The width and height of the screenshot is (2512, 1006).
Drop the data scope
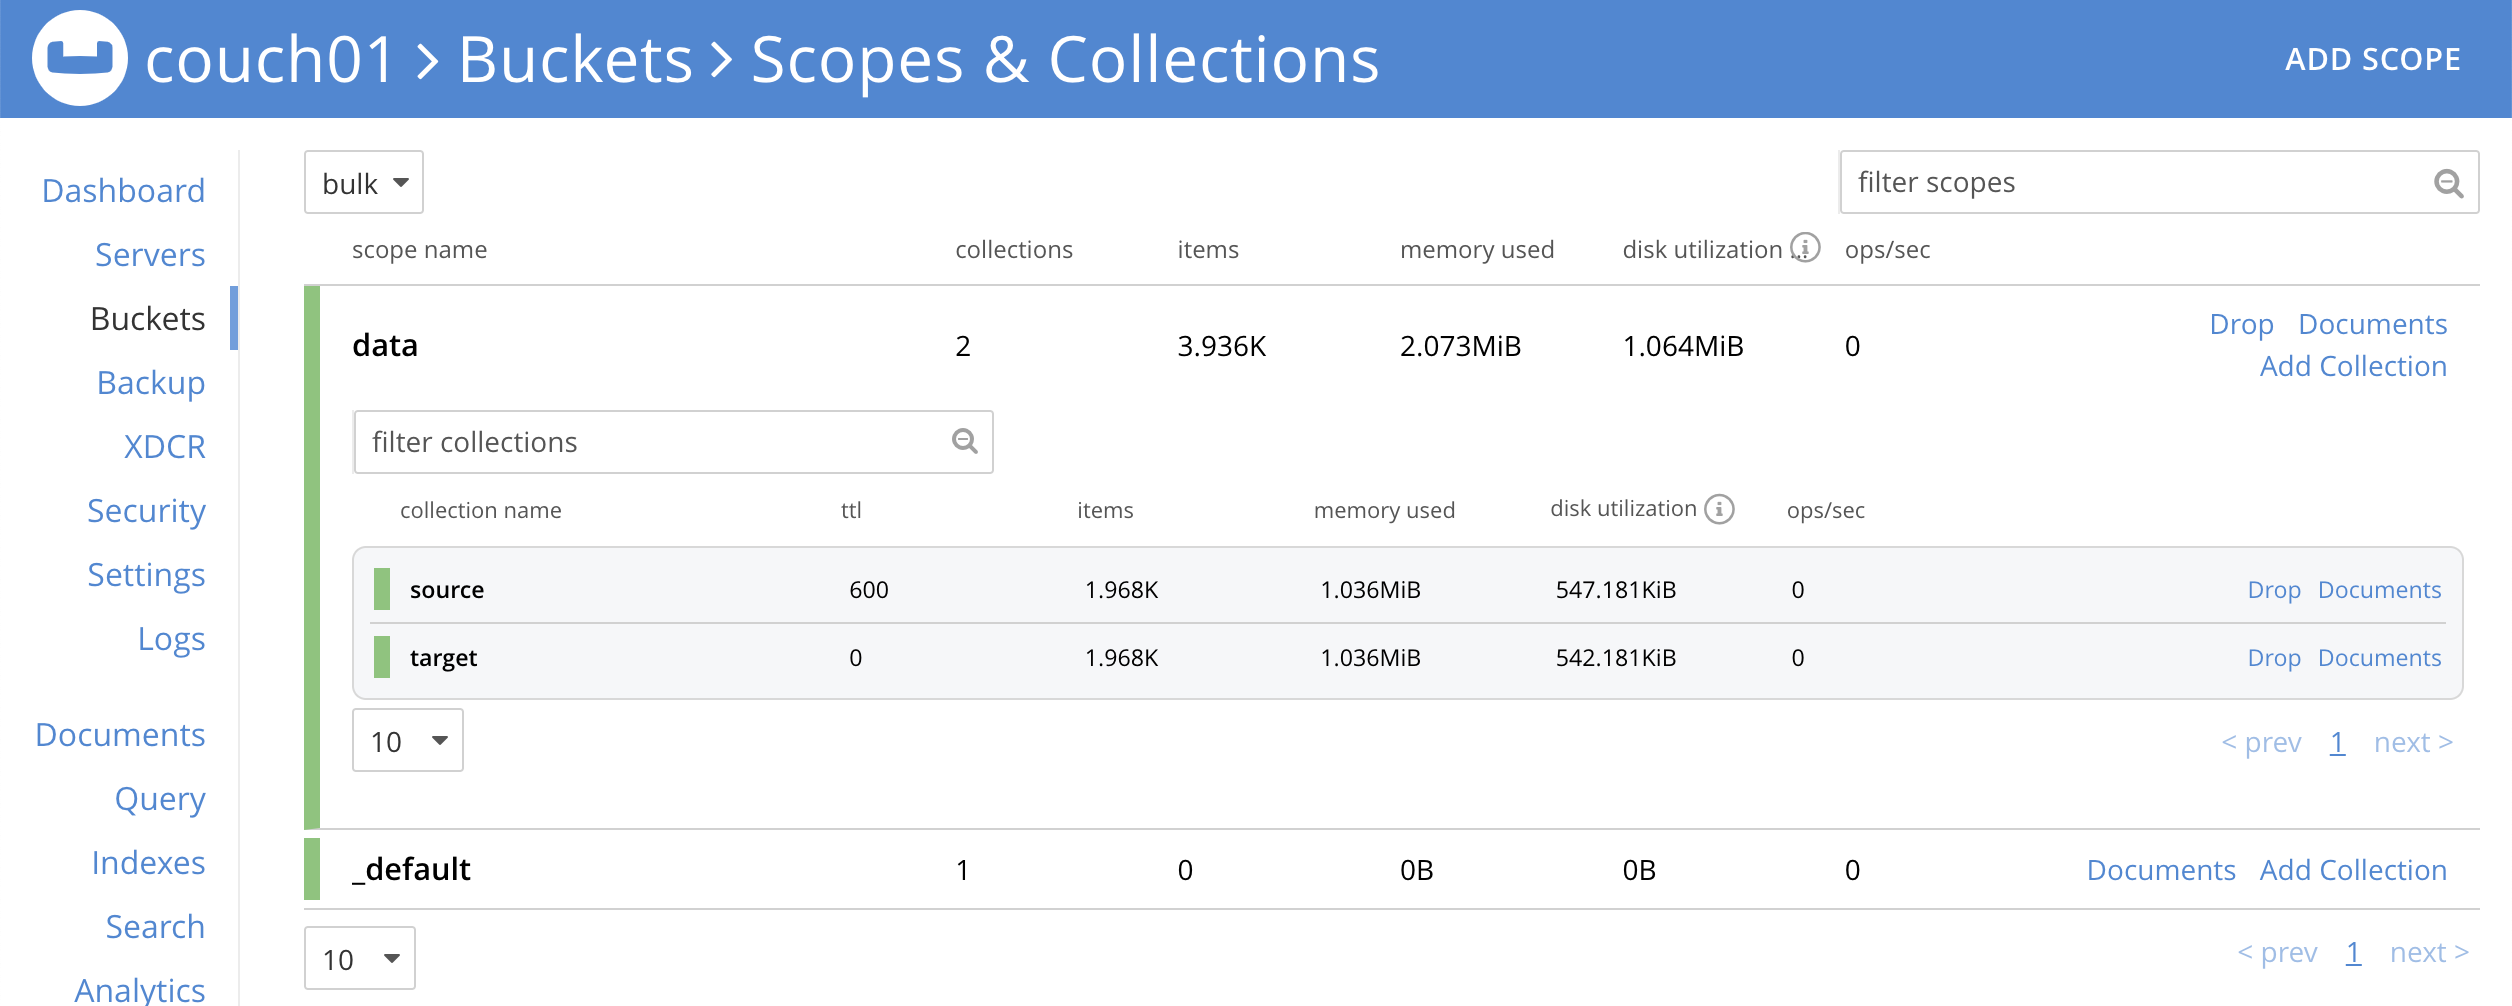2241,323
